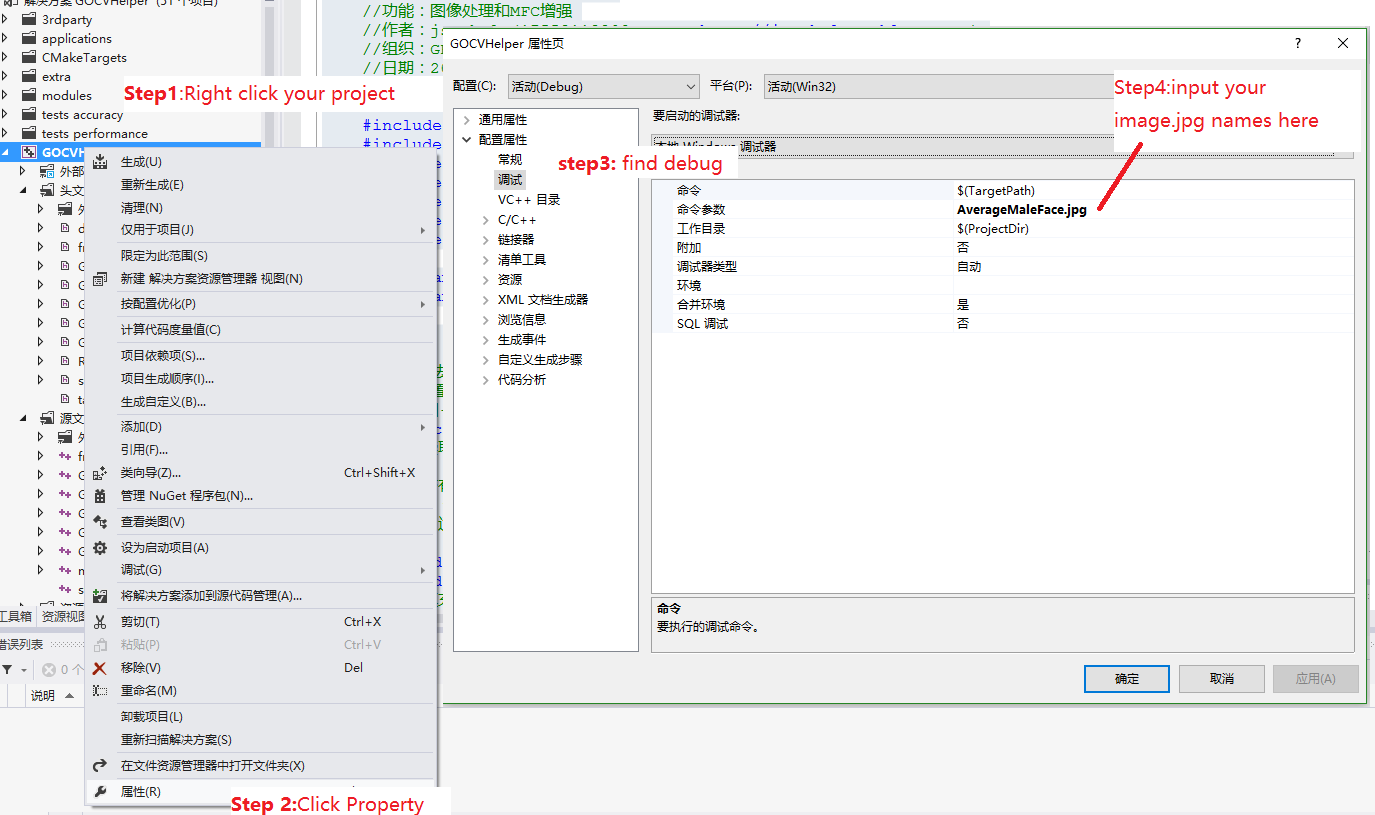Expand the C/C++ property node

(486, 220)
